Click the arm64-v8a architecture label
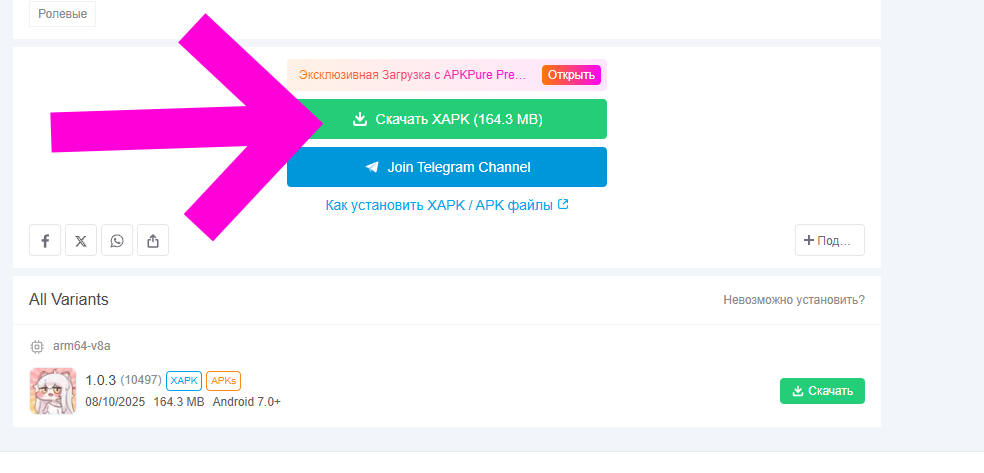The height and width of the screenshot is (473, 984). click(x=82, y=346)
